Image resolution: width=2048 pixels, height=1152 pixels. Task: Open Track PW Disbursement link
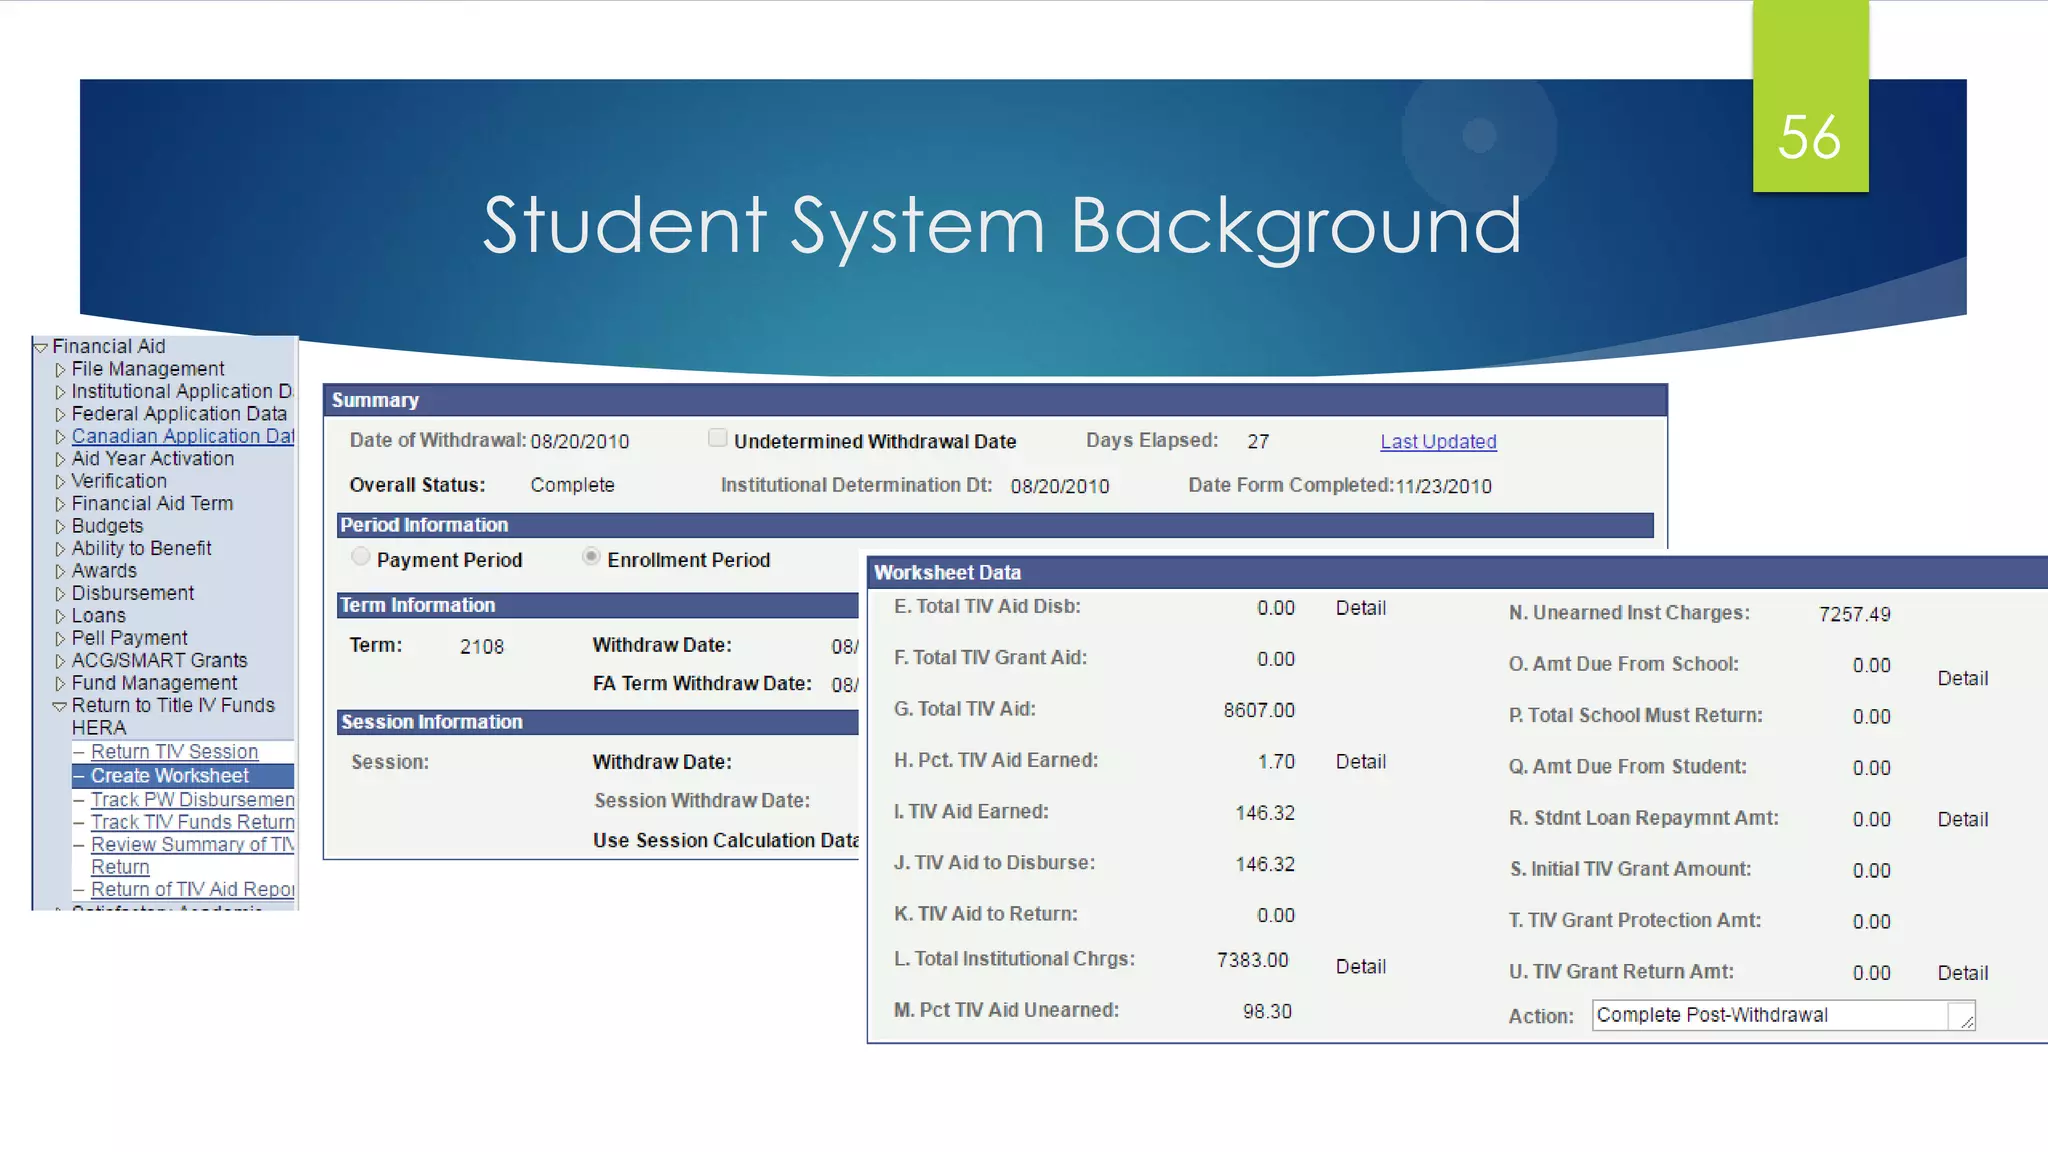coord(192,799)
